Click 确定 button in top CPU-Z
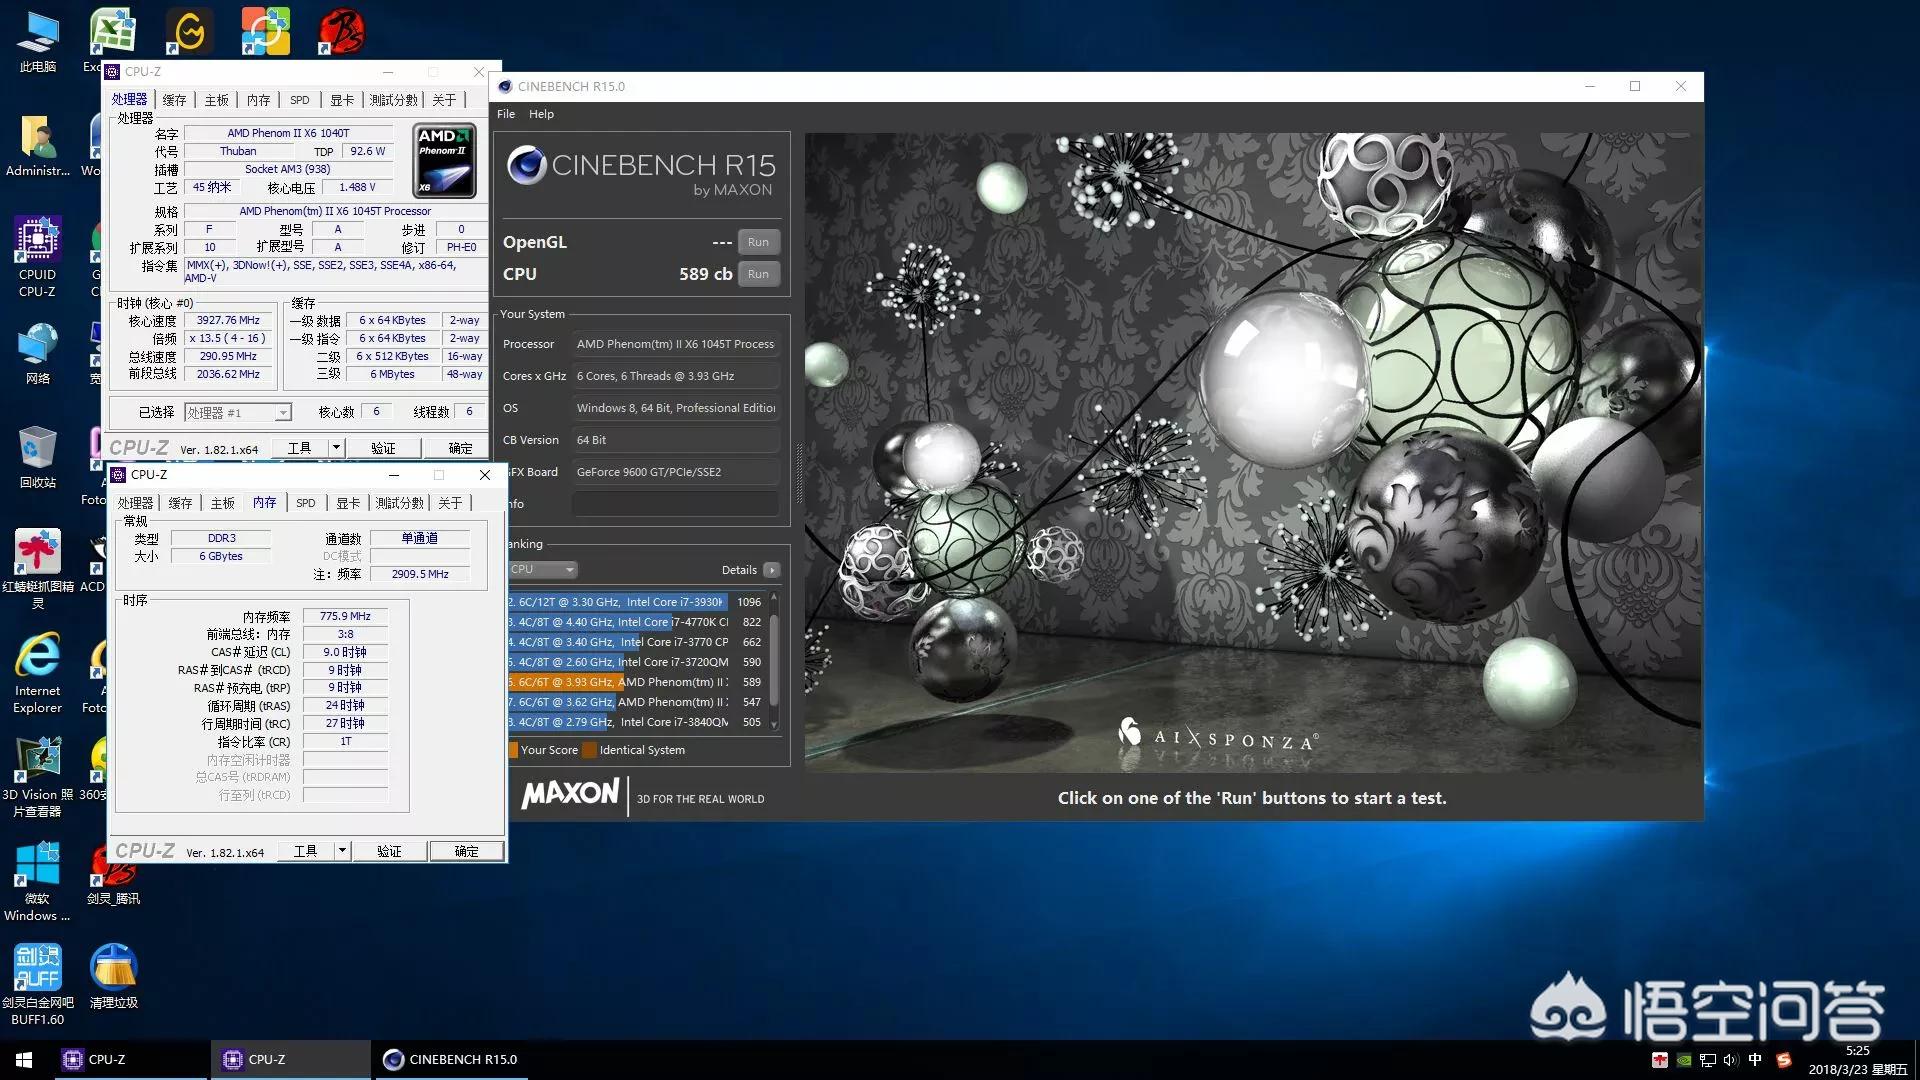The image size is (1920, 1080). tap(460, 448)
